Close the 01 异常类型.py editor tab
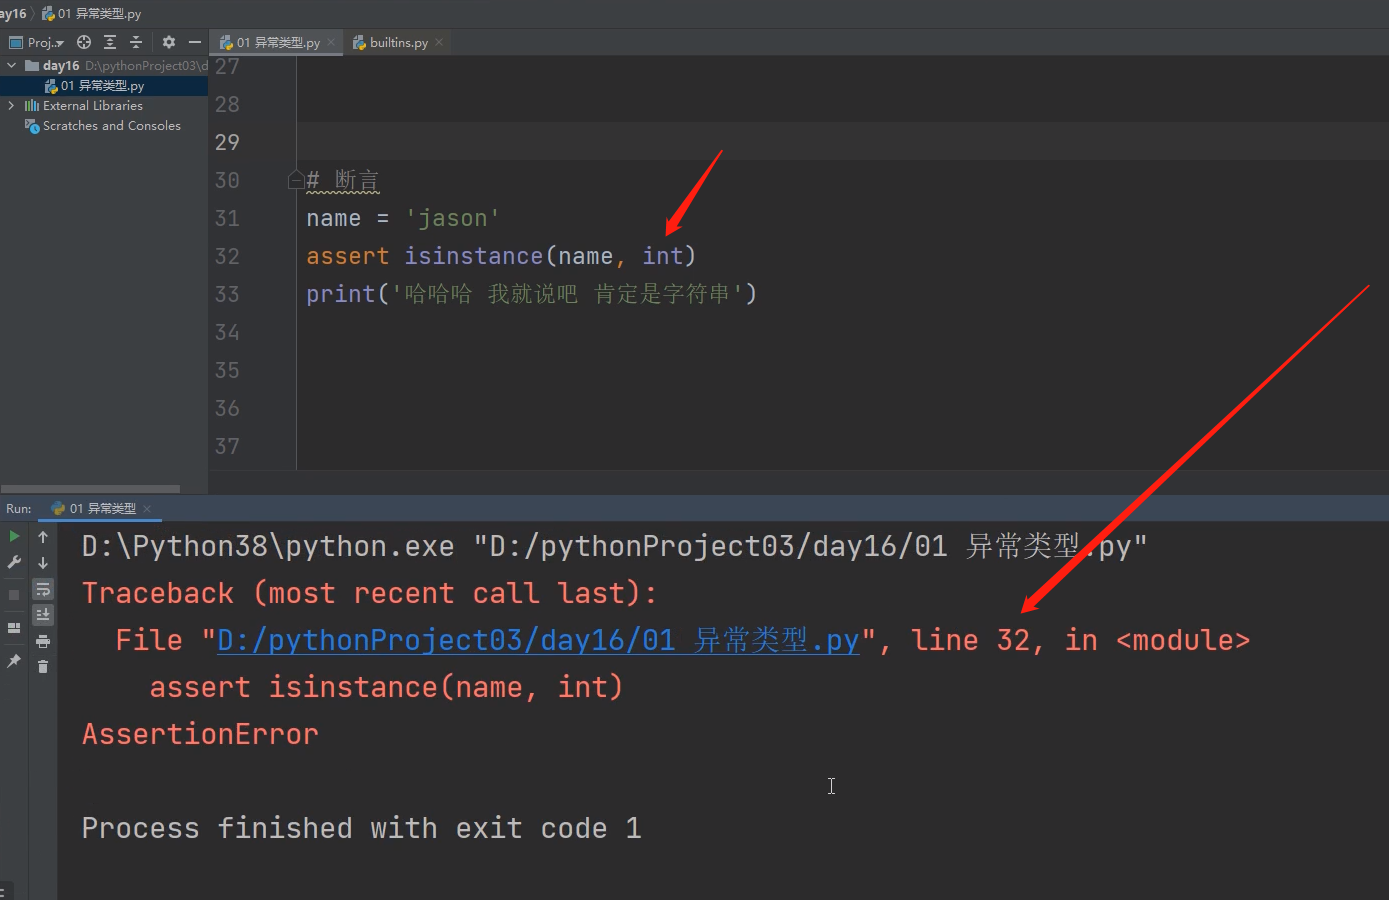1389x900 pixels. (x=331, y=42)
